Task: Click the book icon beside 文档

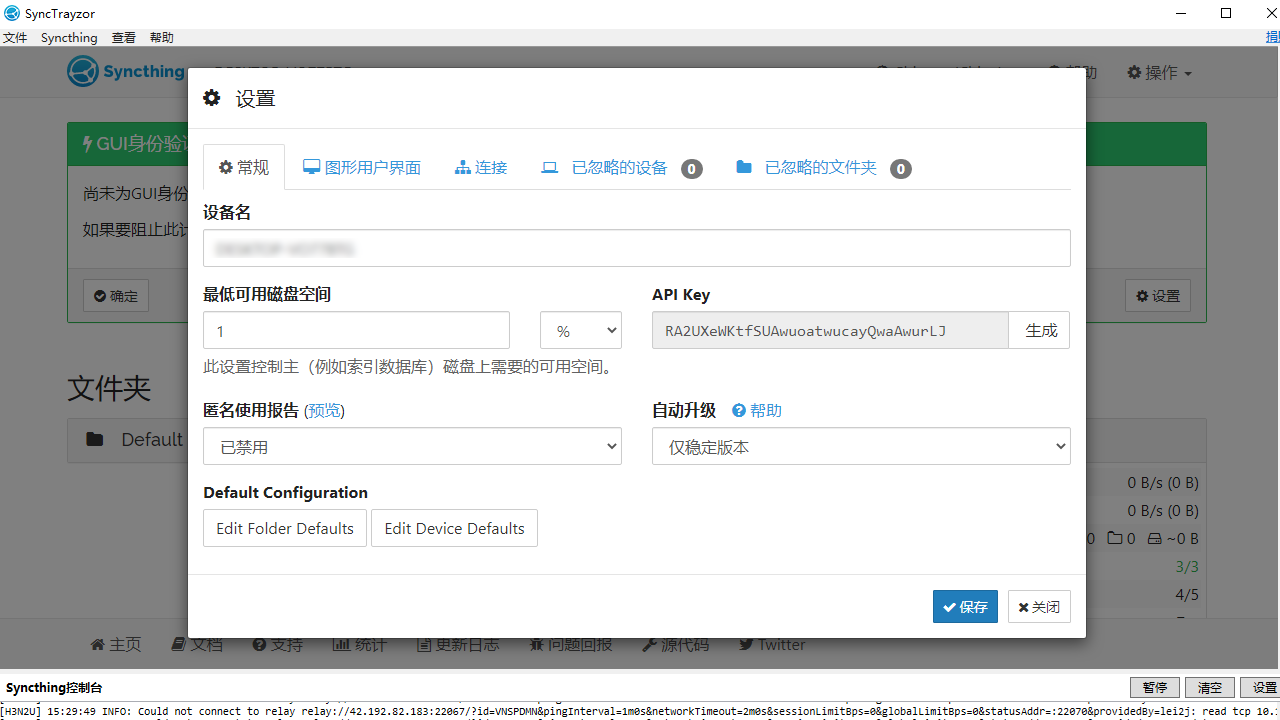Action: [180, 644]
